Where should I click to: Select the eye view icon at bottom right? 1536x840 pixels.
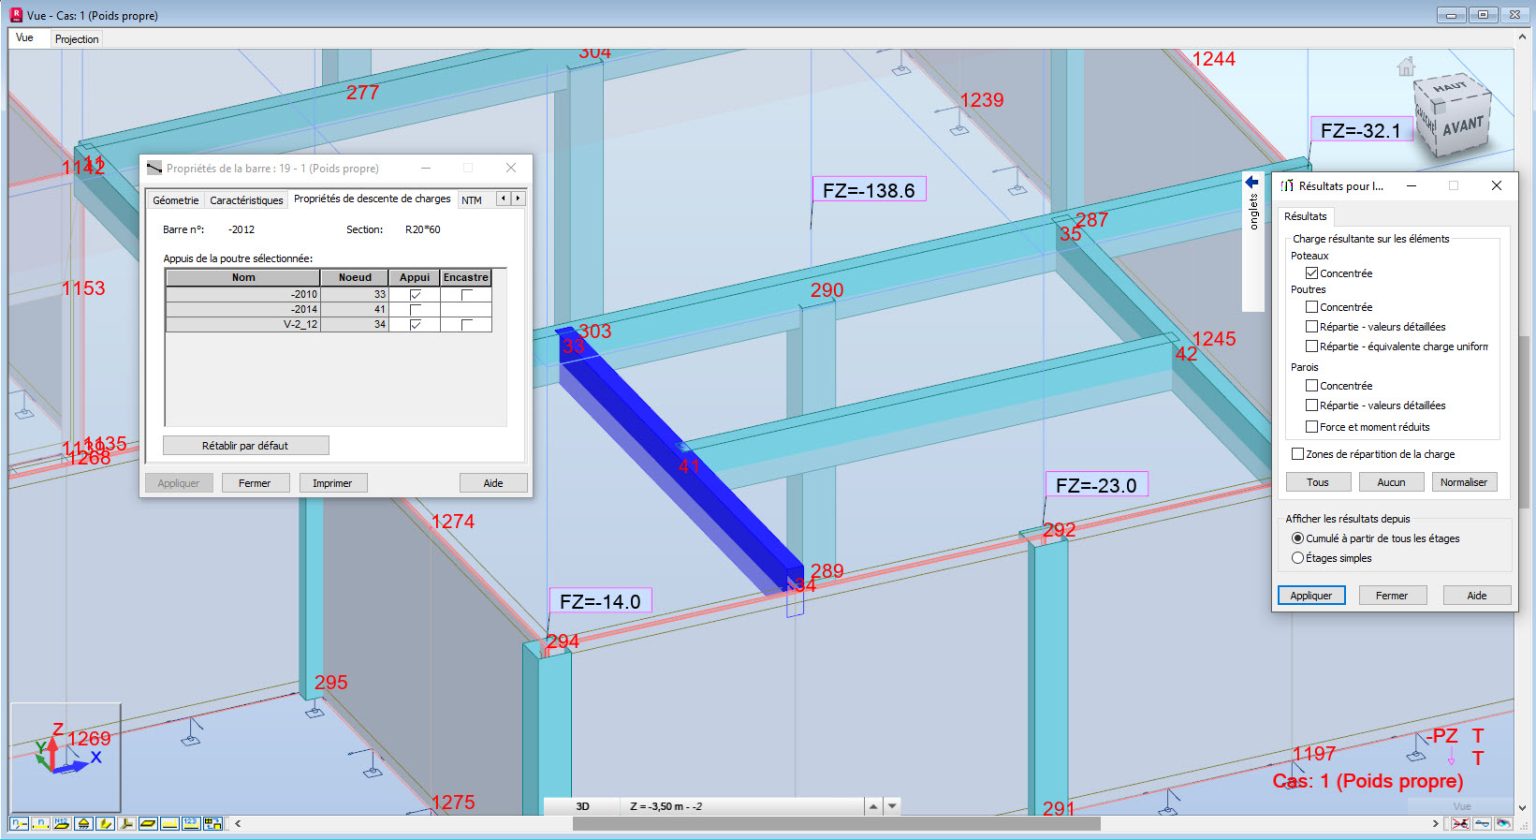click(1503, 823)
